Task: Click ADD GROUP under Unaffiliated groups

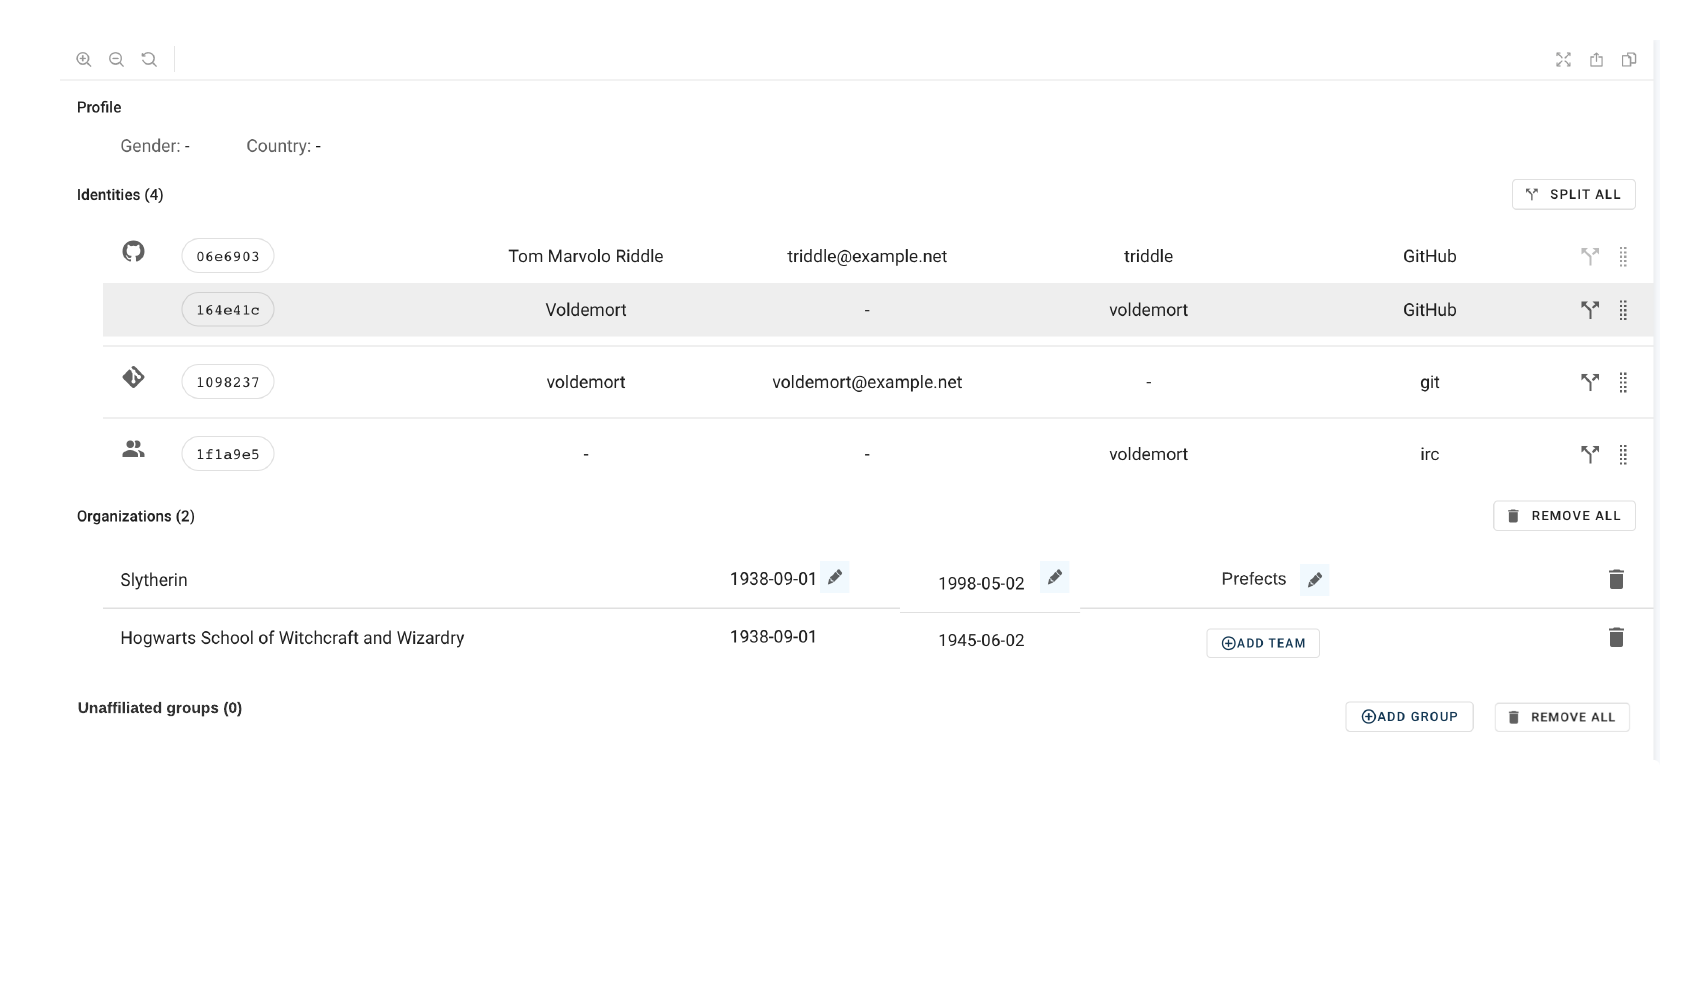Action: point(1409,716)
